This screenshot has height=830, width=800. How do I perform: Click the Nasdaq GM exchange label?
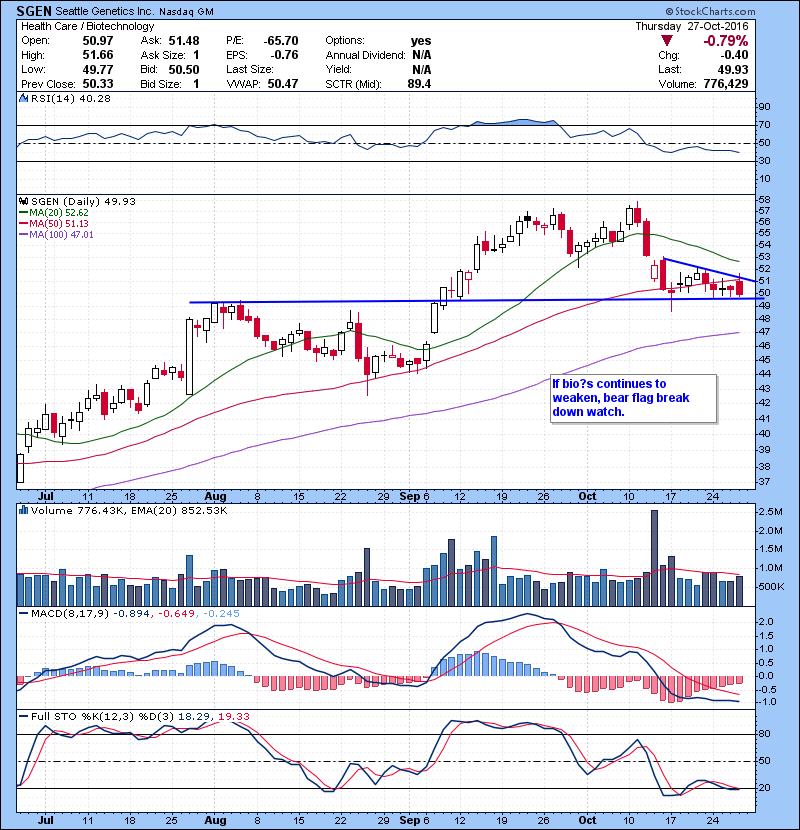pyautogui.click(x=186, y=12)
